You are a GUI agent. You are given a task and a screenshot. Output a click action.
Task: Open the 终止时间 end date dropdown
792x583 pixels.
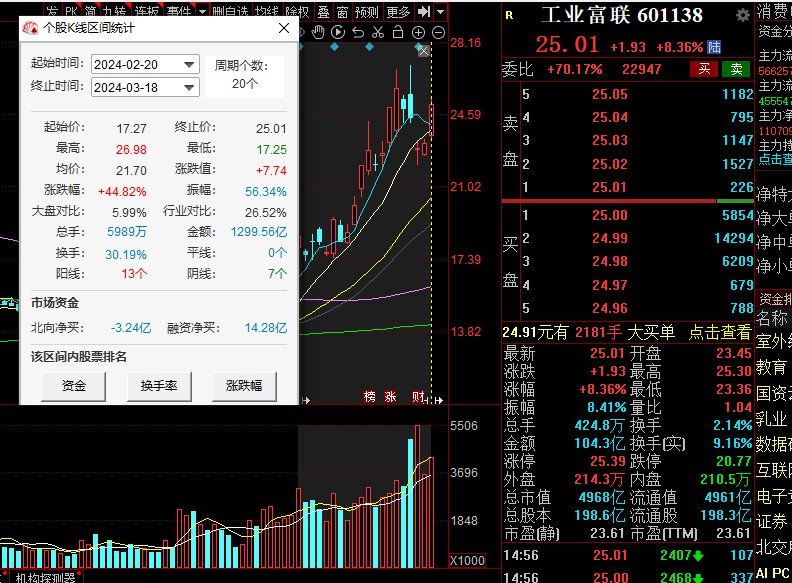pyautogui.click(x=189, y=87)
